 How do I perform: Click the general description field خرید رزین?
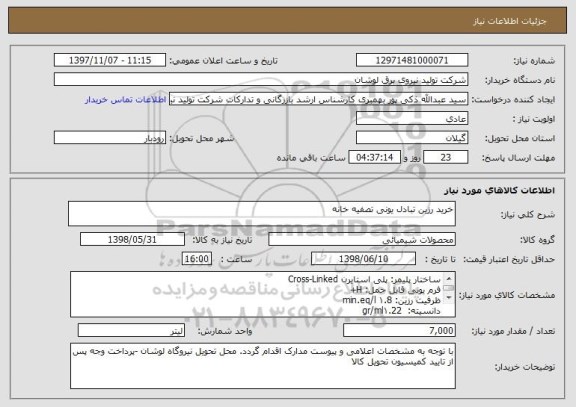click(262, 213)
